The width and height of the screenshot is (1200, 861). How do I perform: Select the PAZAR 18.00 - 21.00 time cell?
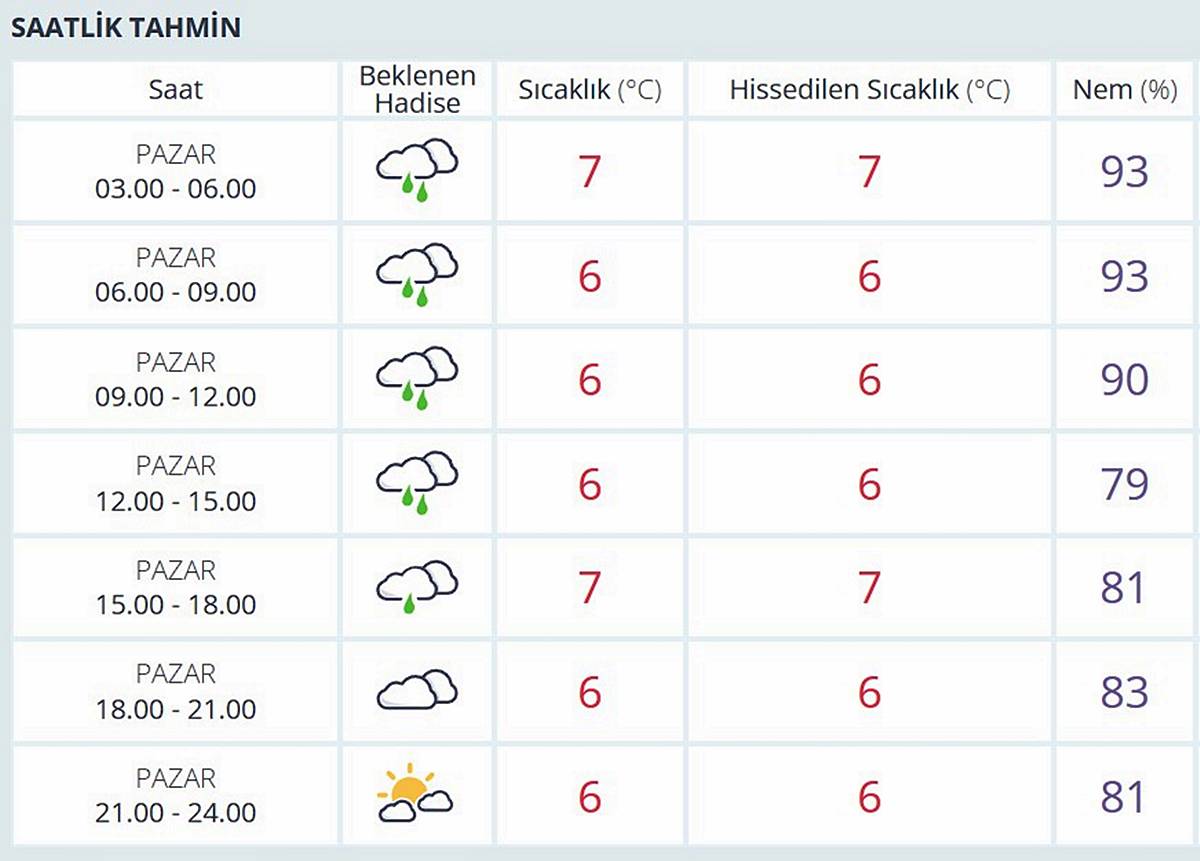[176, 691]
